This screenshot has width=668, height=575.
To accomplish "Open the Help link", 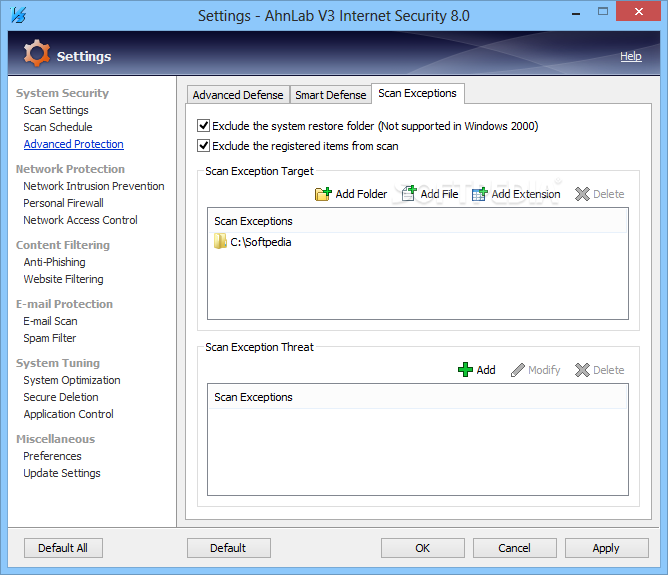I will pos(631,56).
